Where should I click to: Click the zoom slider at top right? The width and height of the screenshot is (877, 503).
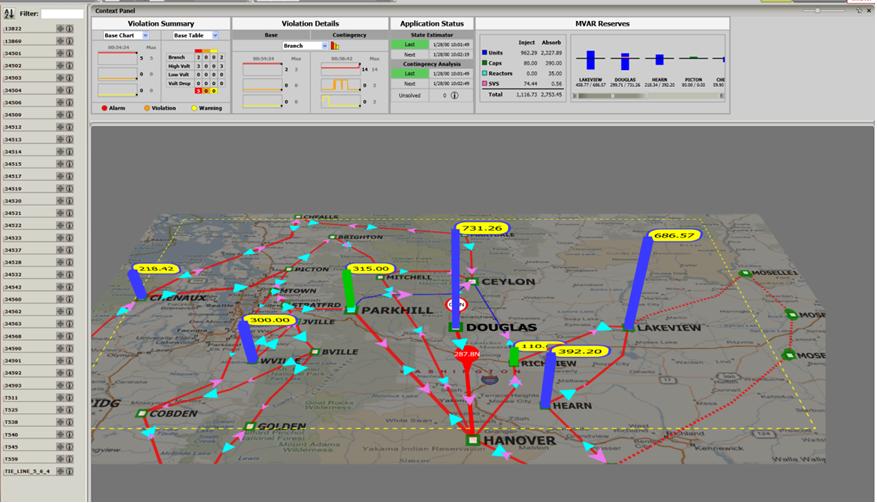[x=820, y=10]
